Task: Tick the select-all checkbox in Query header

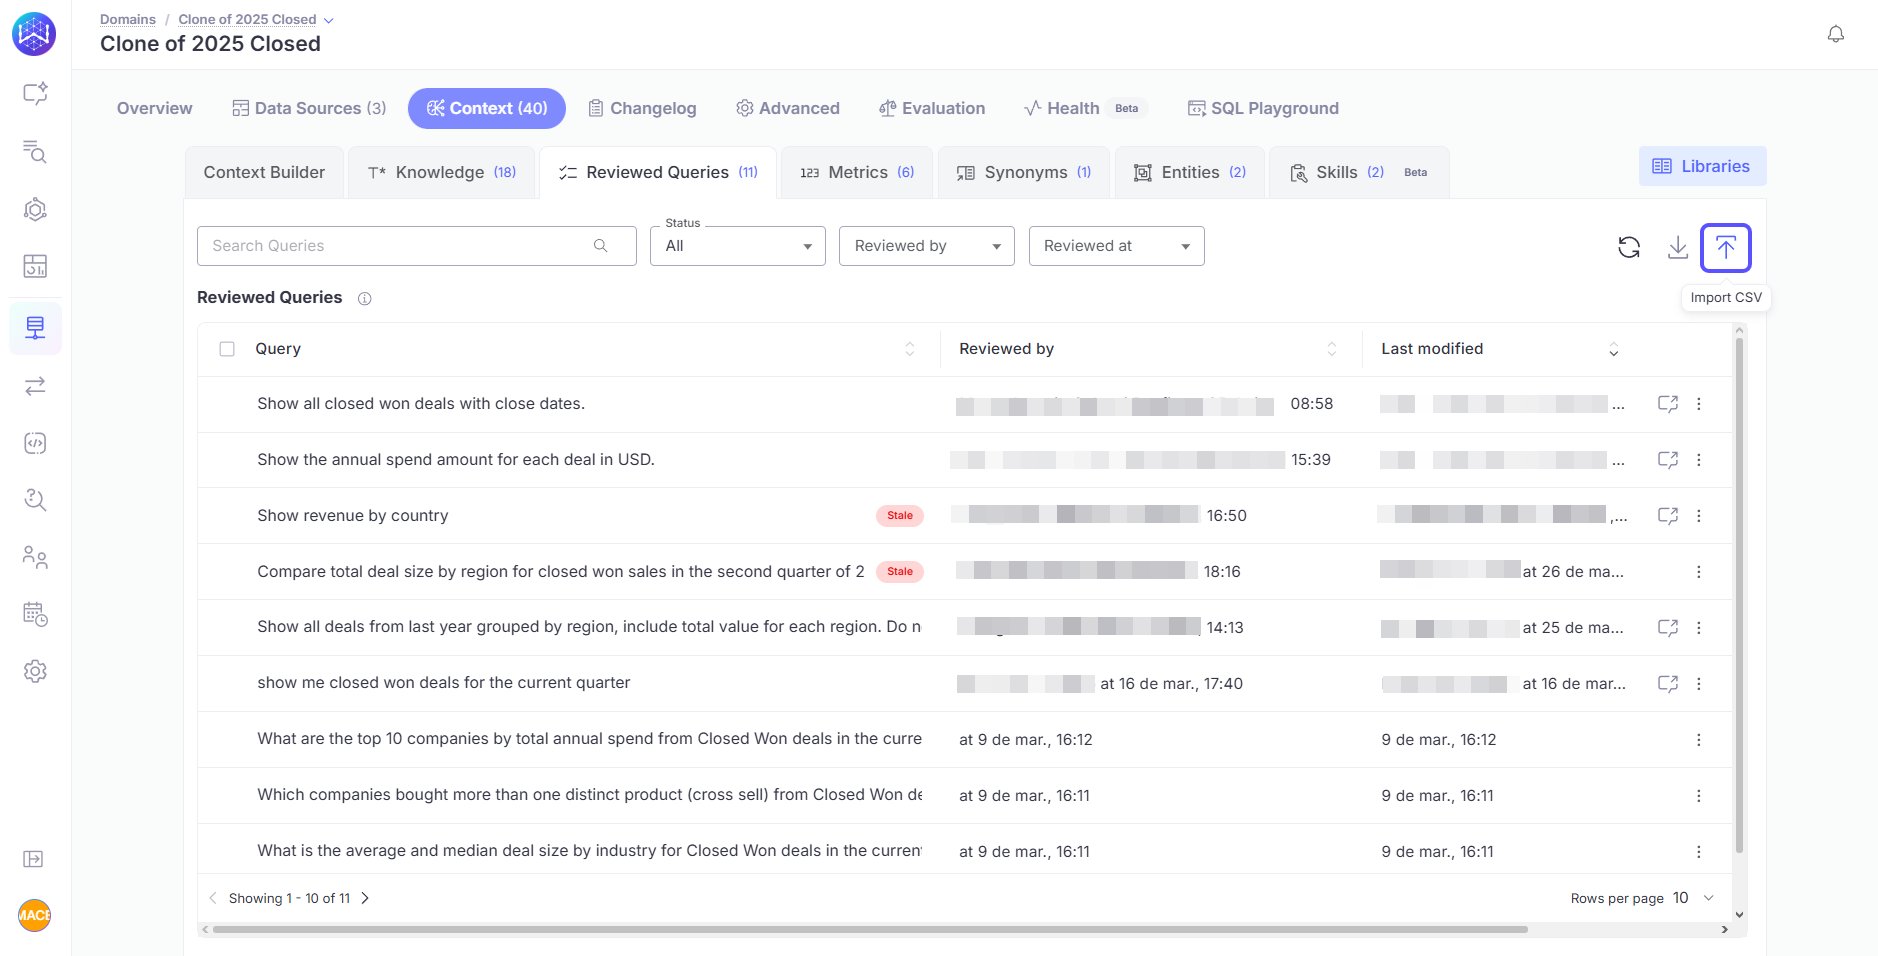Action: [227, 349]
